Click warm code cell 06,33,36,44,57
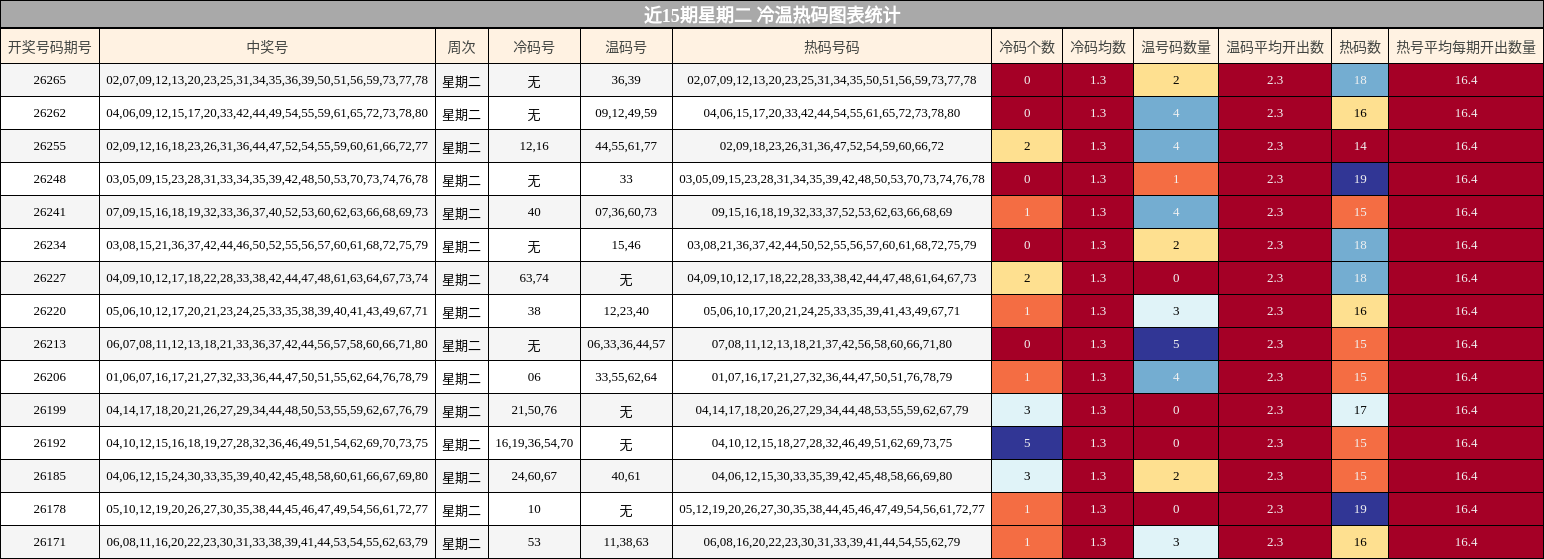This screenshot has width=1544, height=559. 626,344
